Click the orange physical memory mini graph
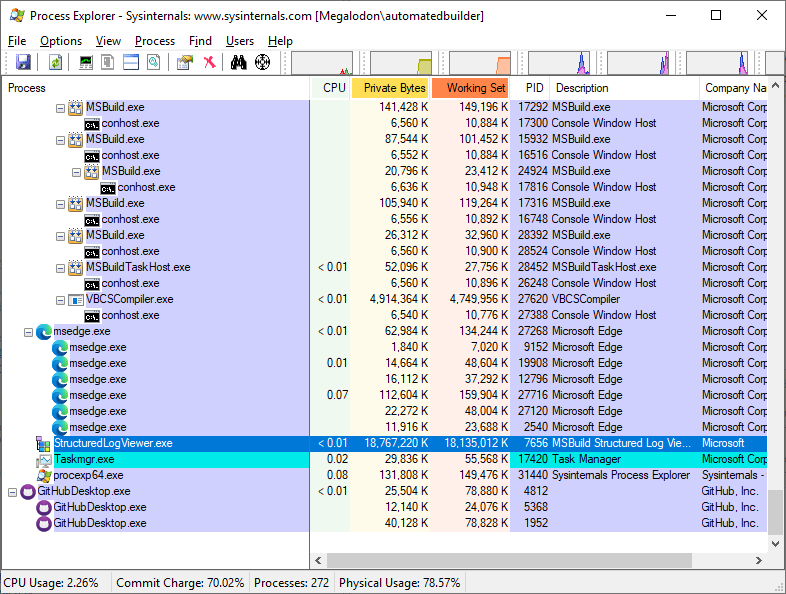The height and width of the screenshot is (594, 786). 480,63
